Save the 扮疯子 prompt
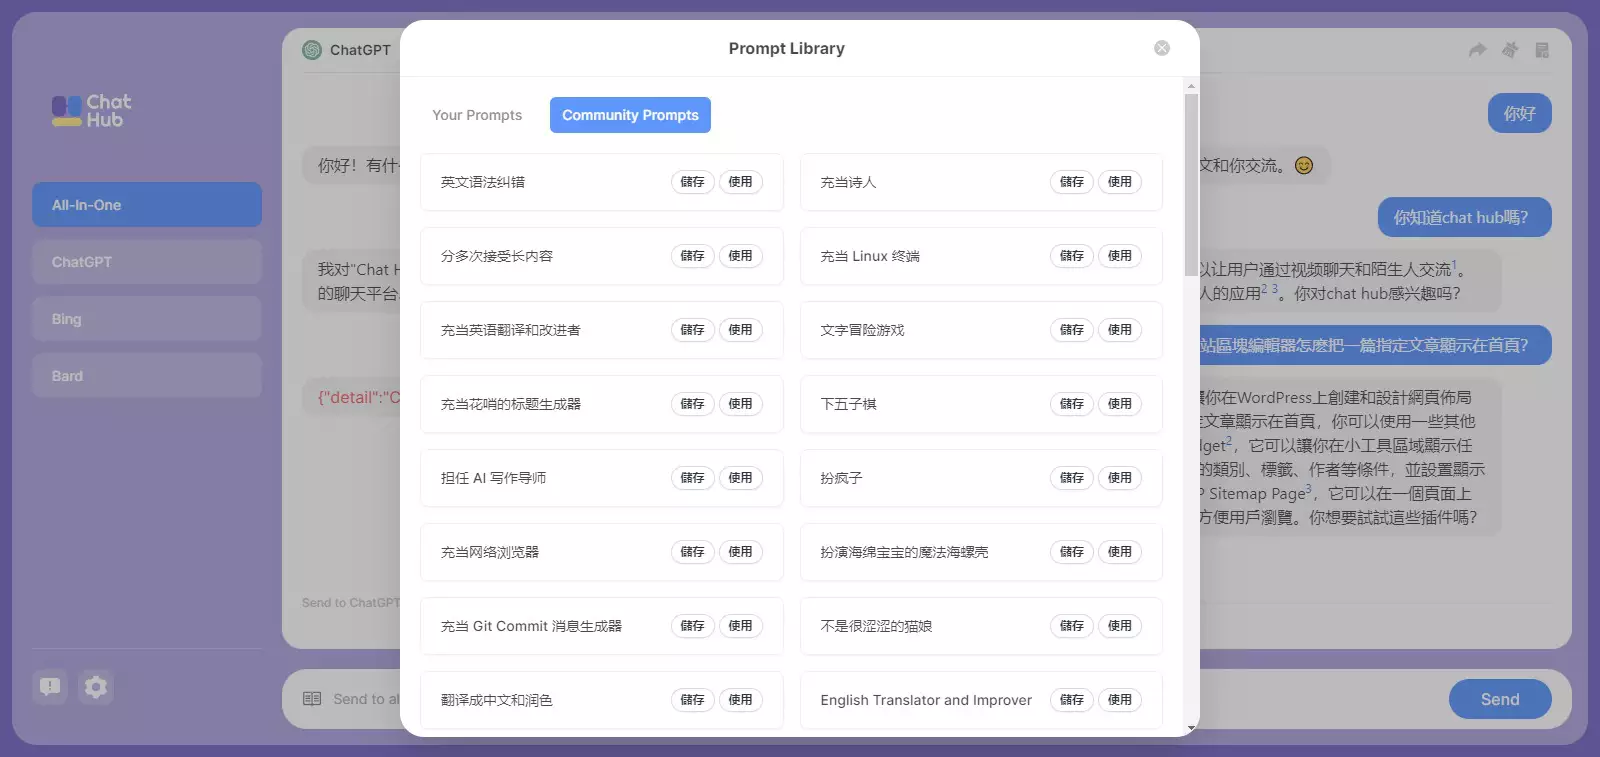 (1072, 478)
